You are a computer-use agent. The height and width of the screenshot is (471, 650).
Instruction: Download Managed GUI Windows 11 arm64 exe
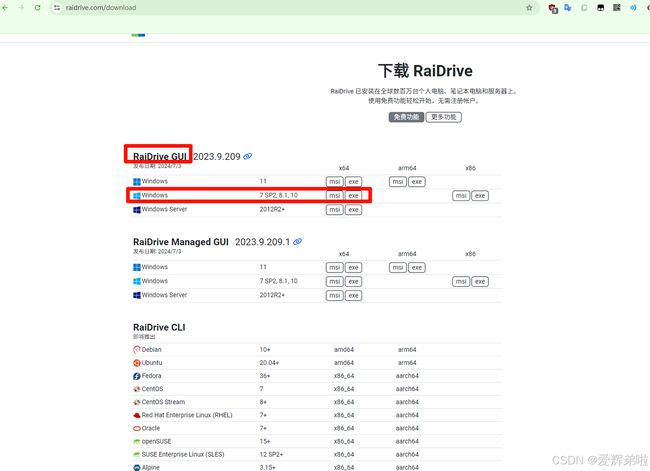[x=417, y=267]
